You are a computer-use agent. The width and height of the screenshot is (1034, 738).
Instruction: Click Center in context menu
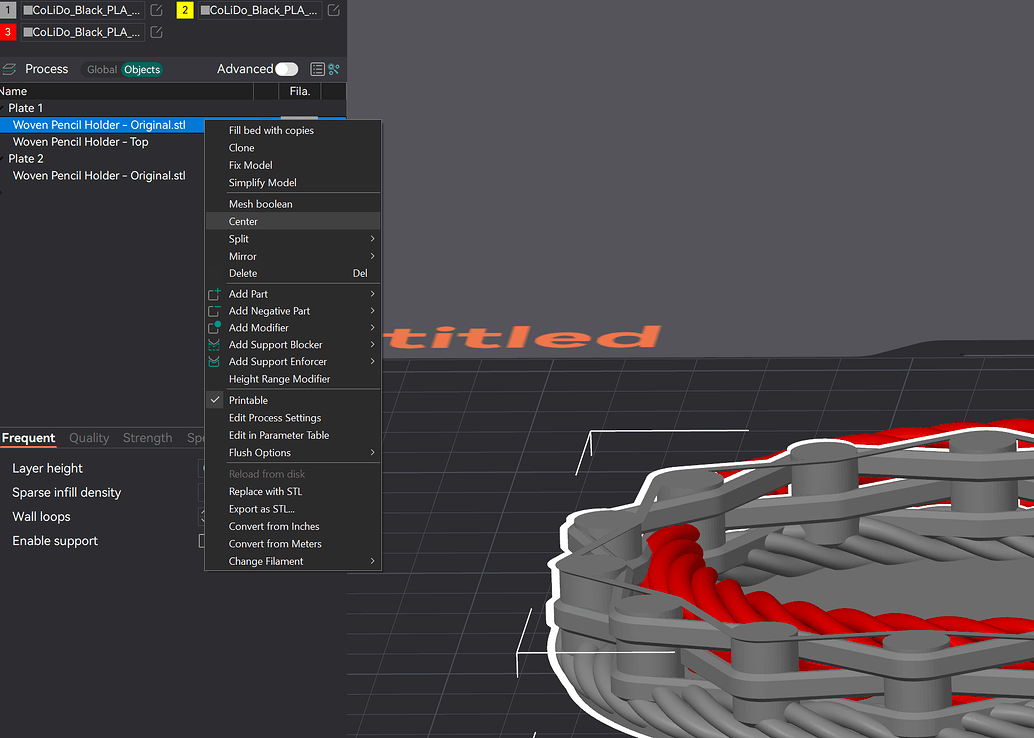[293, 222]
